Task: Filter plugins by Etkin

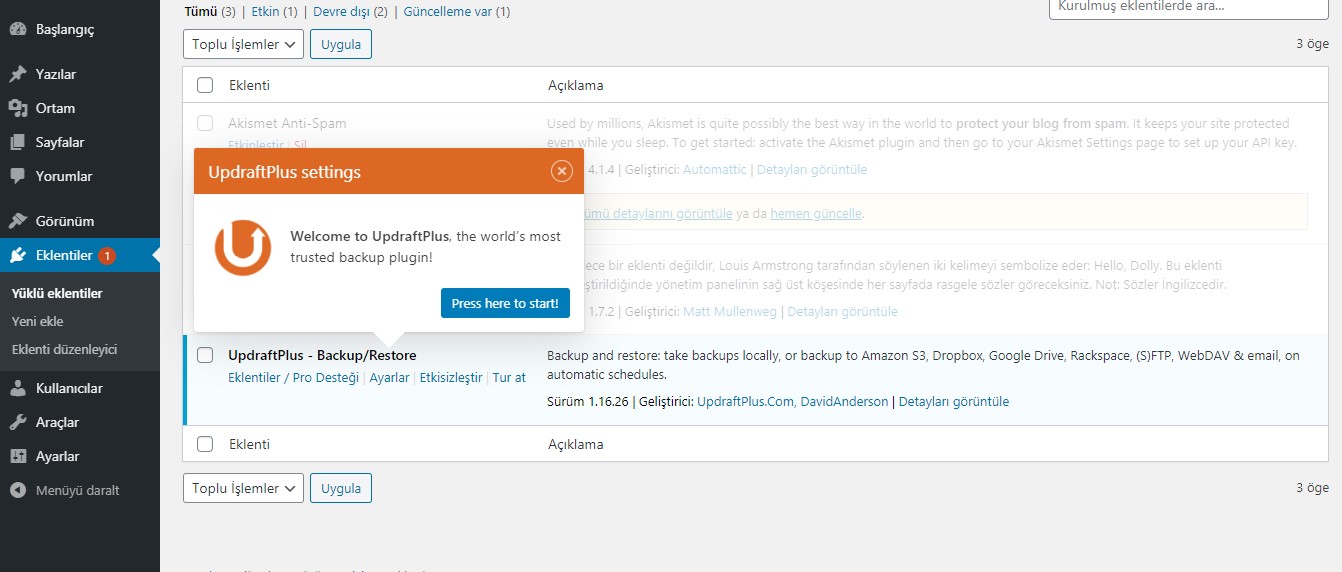Action: click(265, 12)
